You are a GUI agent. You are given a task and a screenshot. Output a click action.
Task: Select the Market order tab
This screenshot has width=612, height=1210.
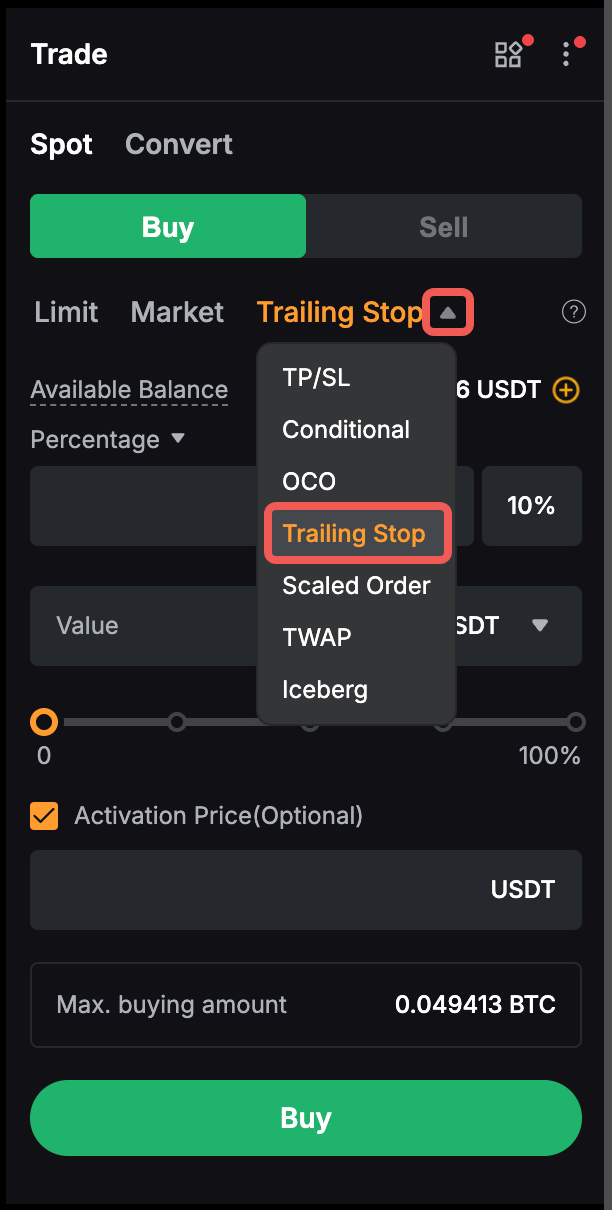[177, 312]
